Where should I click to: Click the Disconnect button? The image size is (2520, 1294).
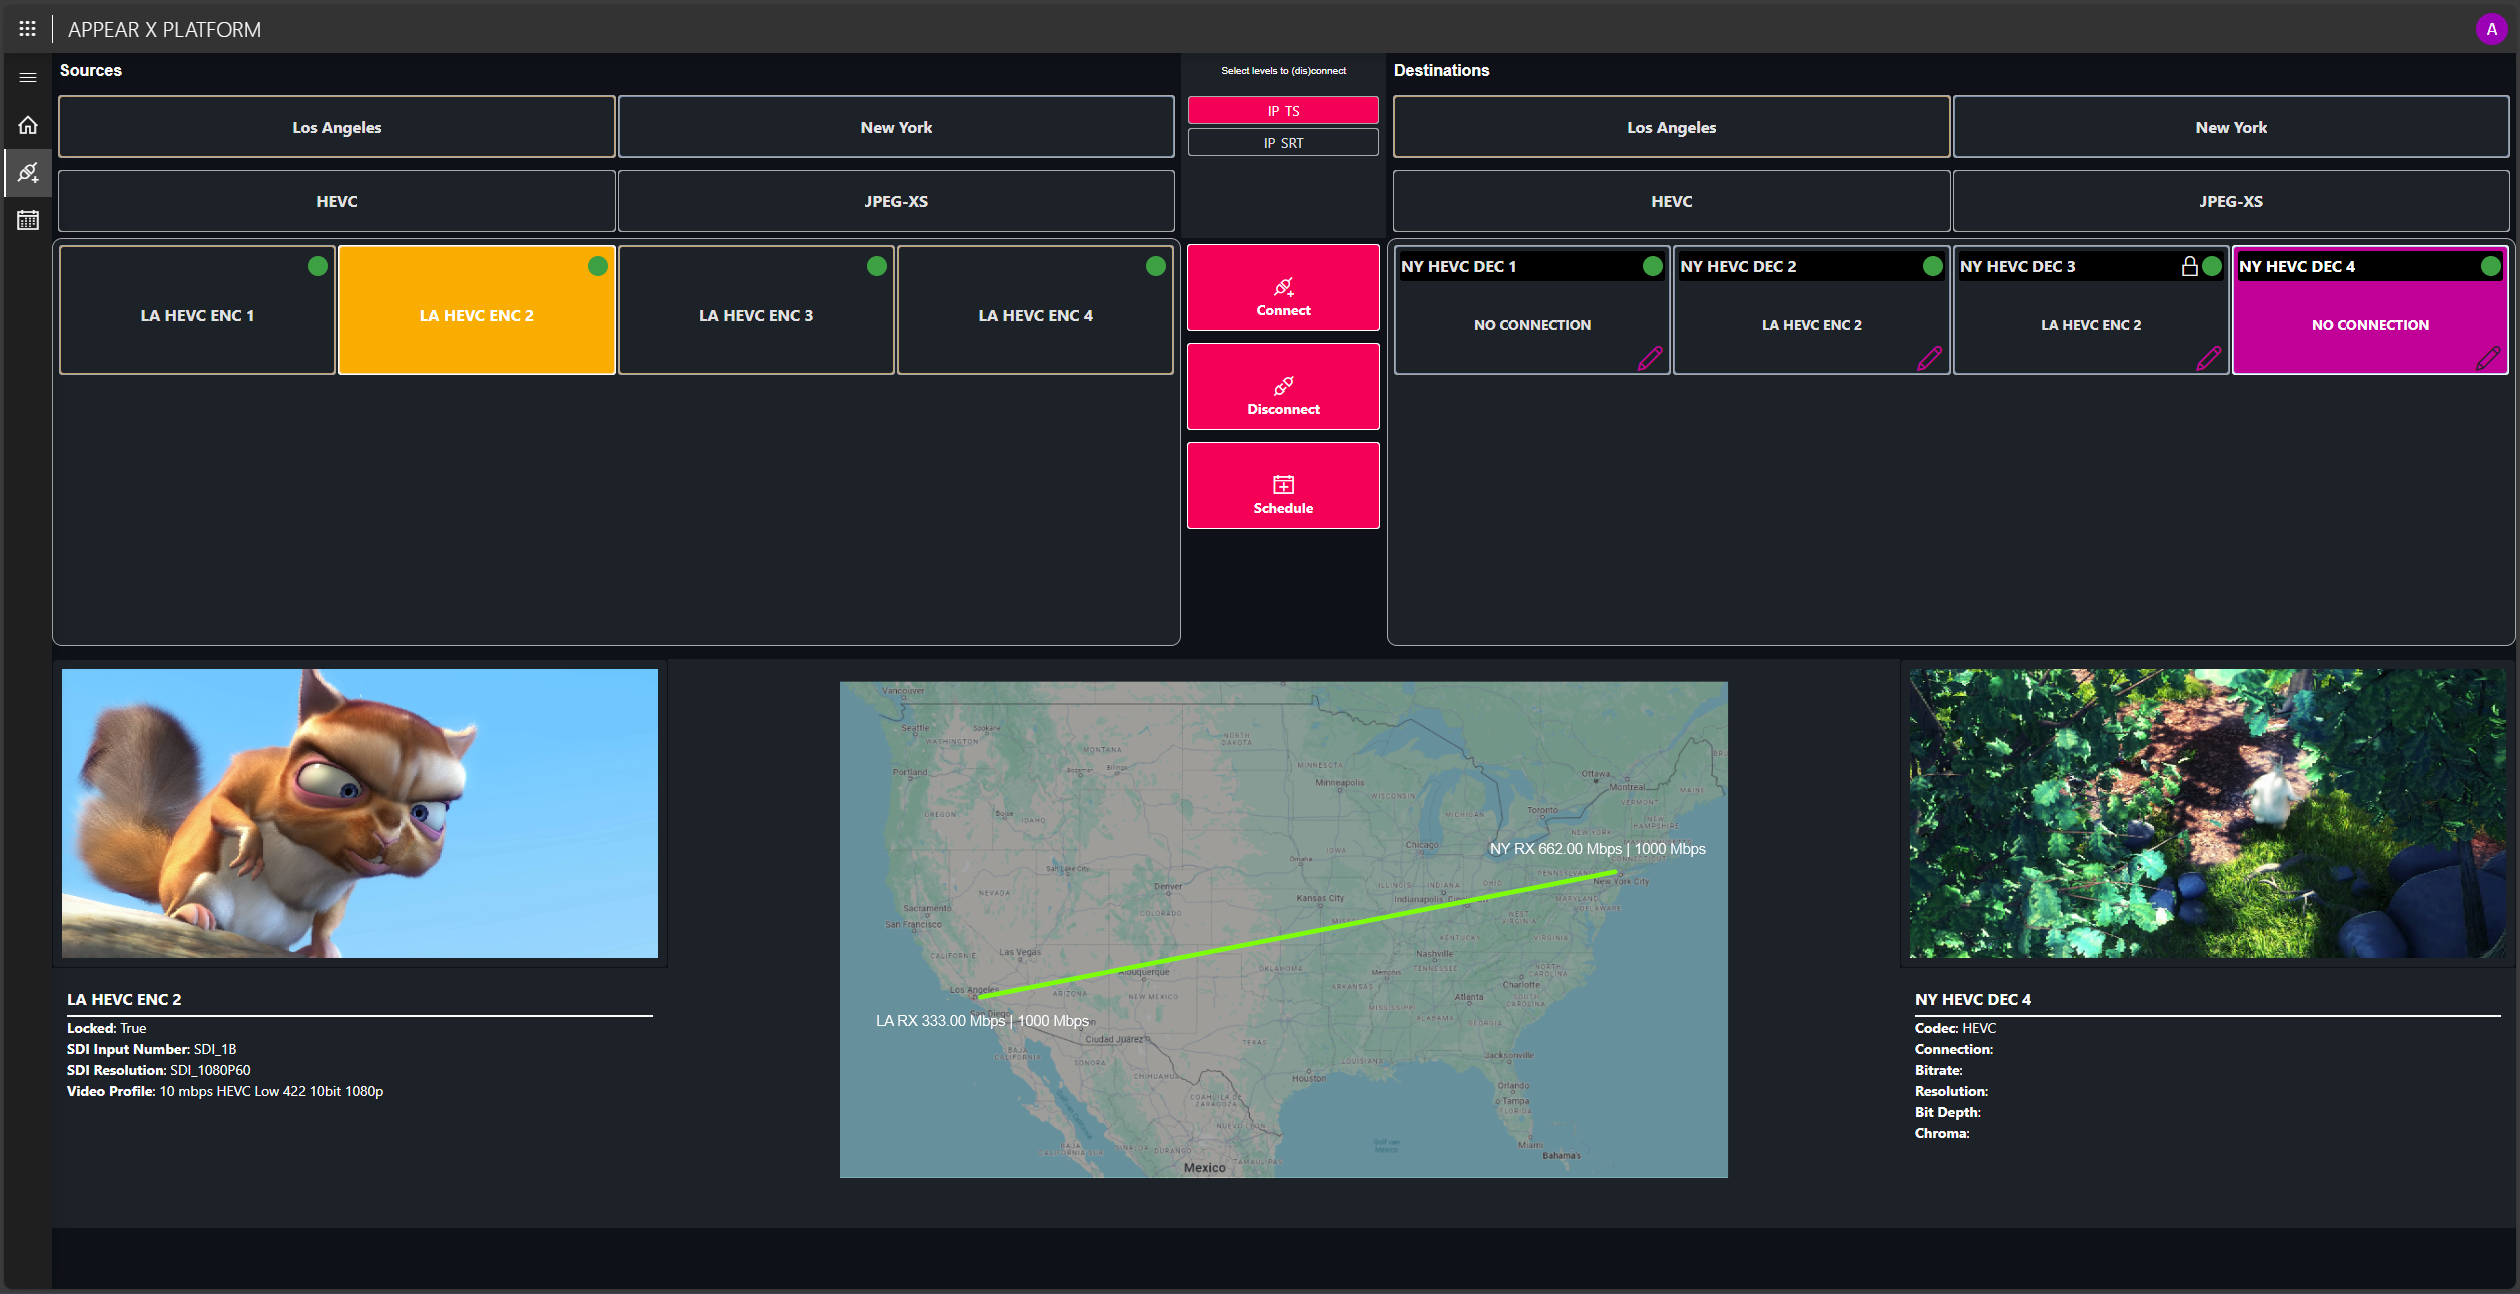[x=1283, y=387]
